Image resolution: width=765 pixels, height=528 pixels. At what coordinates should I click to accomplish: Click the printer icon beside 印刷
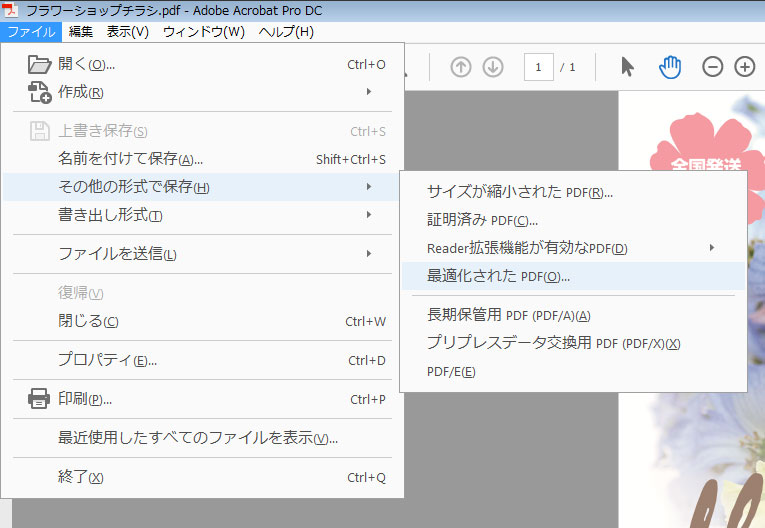(39, 399)
